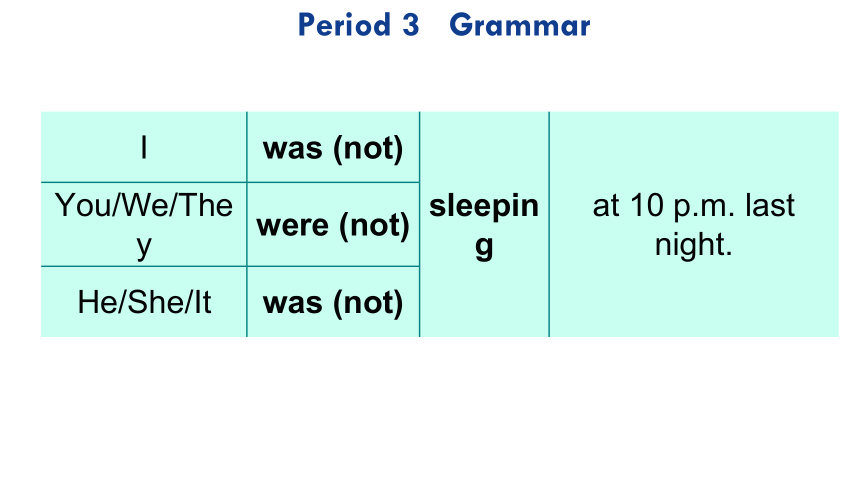The height and width of the screenshot is (484, 860).
Task: Select the last-row 'was (not)' cell
Action: point(333,302)
